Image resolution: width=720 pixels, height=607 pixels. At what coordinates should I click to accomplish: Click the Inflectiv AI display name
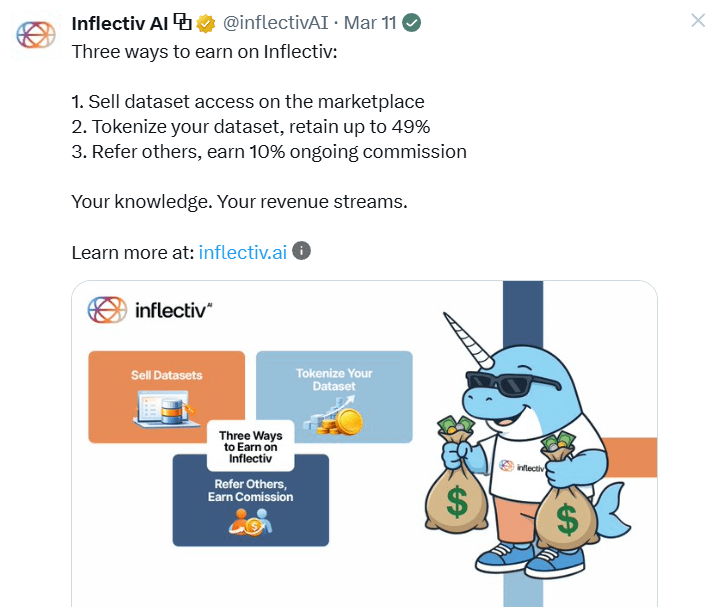120,23
